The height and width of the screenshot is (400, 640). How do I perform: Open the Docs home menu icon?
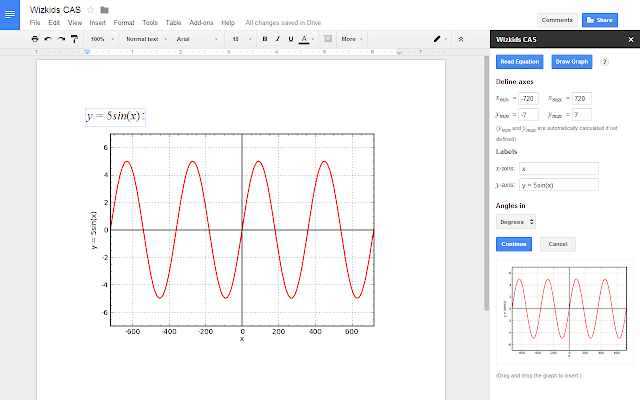[10, 15]
